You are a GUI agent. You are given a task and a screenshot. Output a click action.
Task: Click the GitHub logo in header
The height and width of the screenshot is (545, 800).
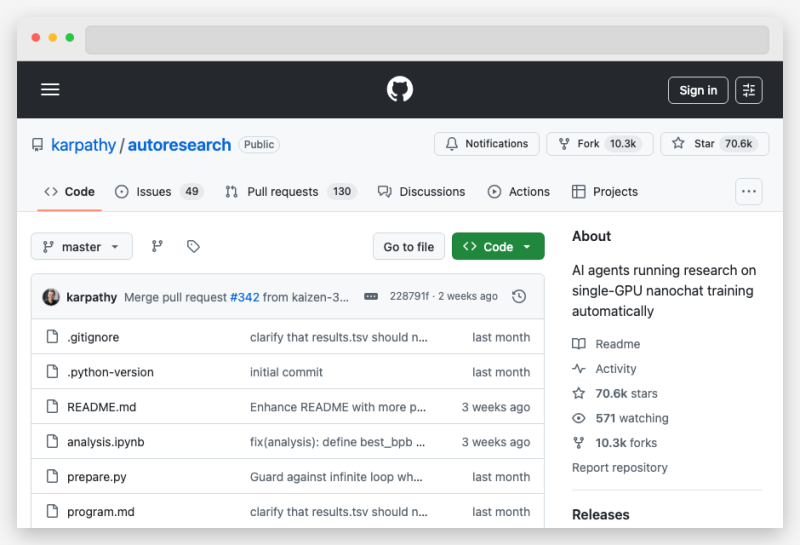tap(400, 90)
